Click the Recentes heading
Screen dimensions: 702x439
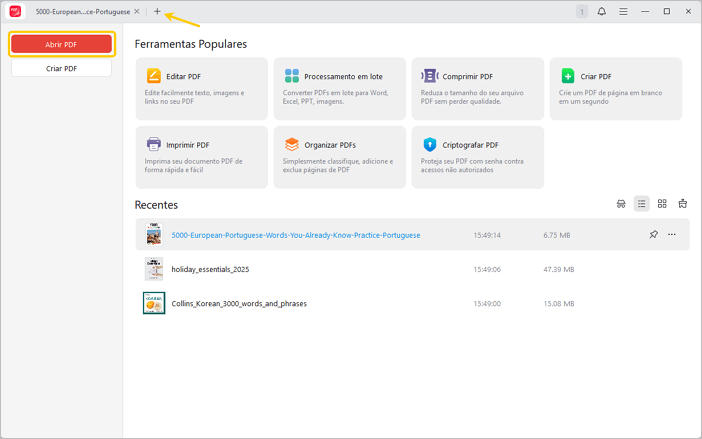coord(156,205)
